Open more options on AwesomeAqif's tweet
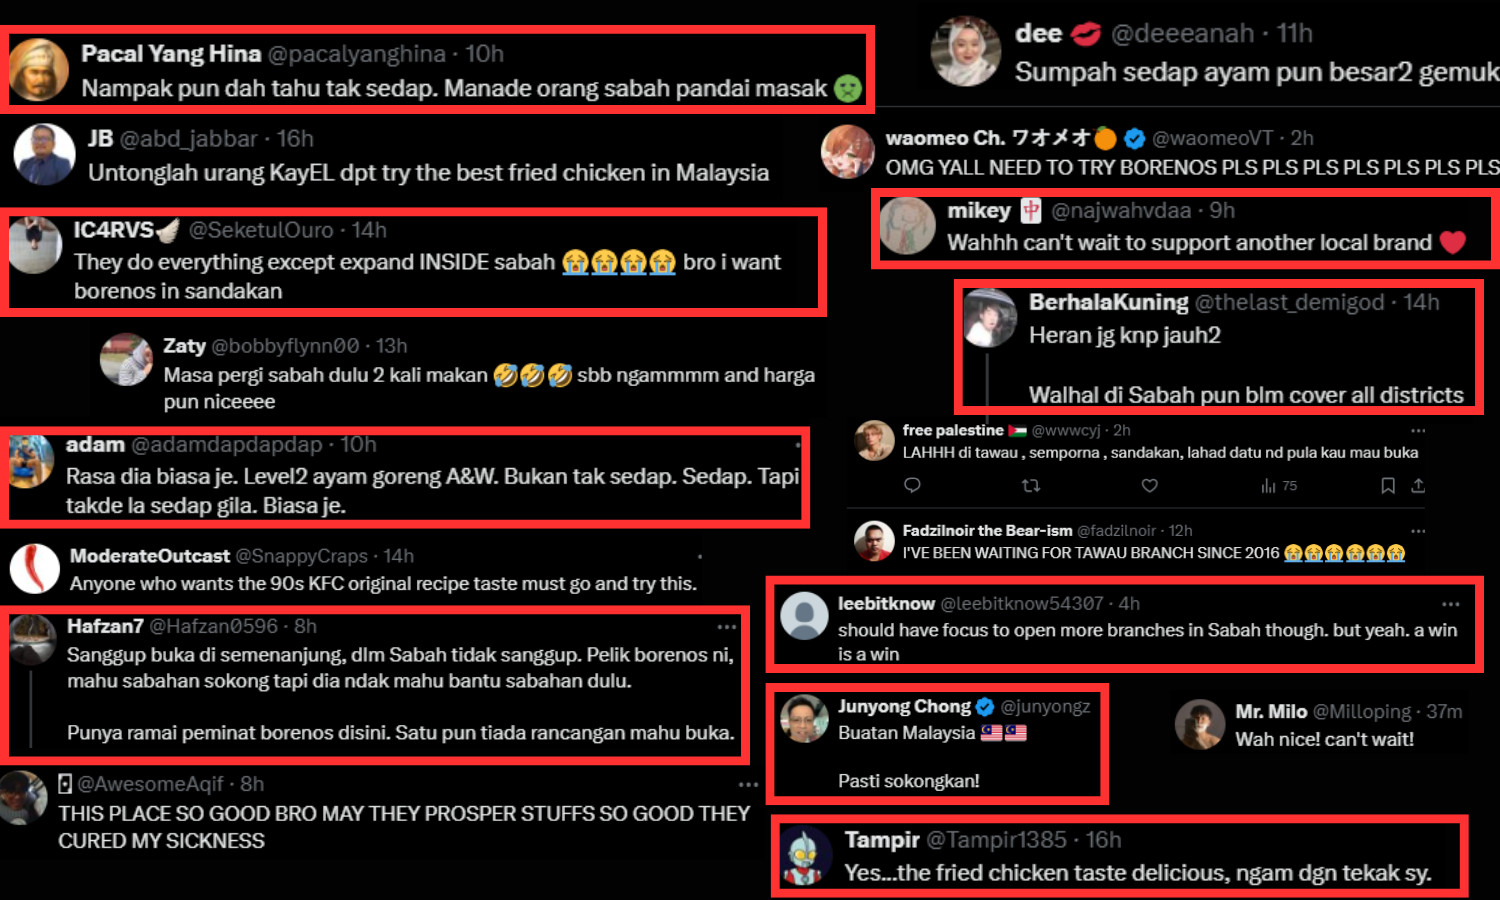 tap(748, 785)
